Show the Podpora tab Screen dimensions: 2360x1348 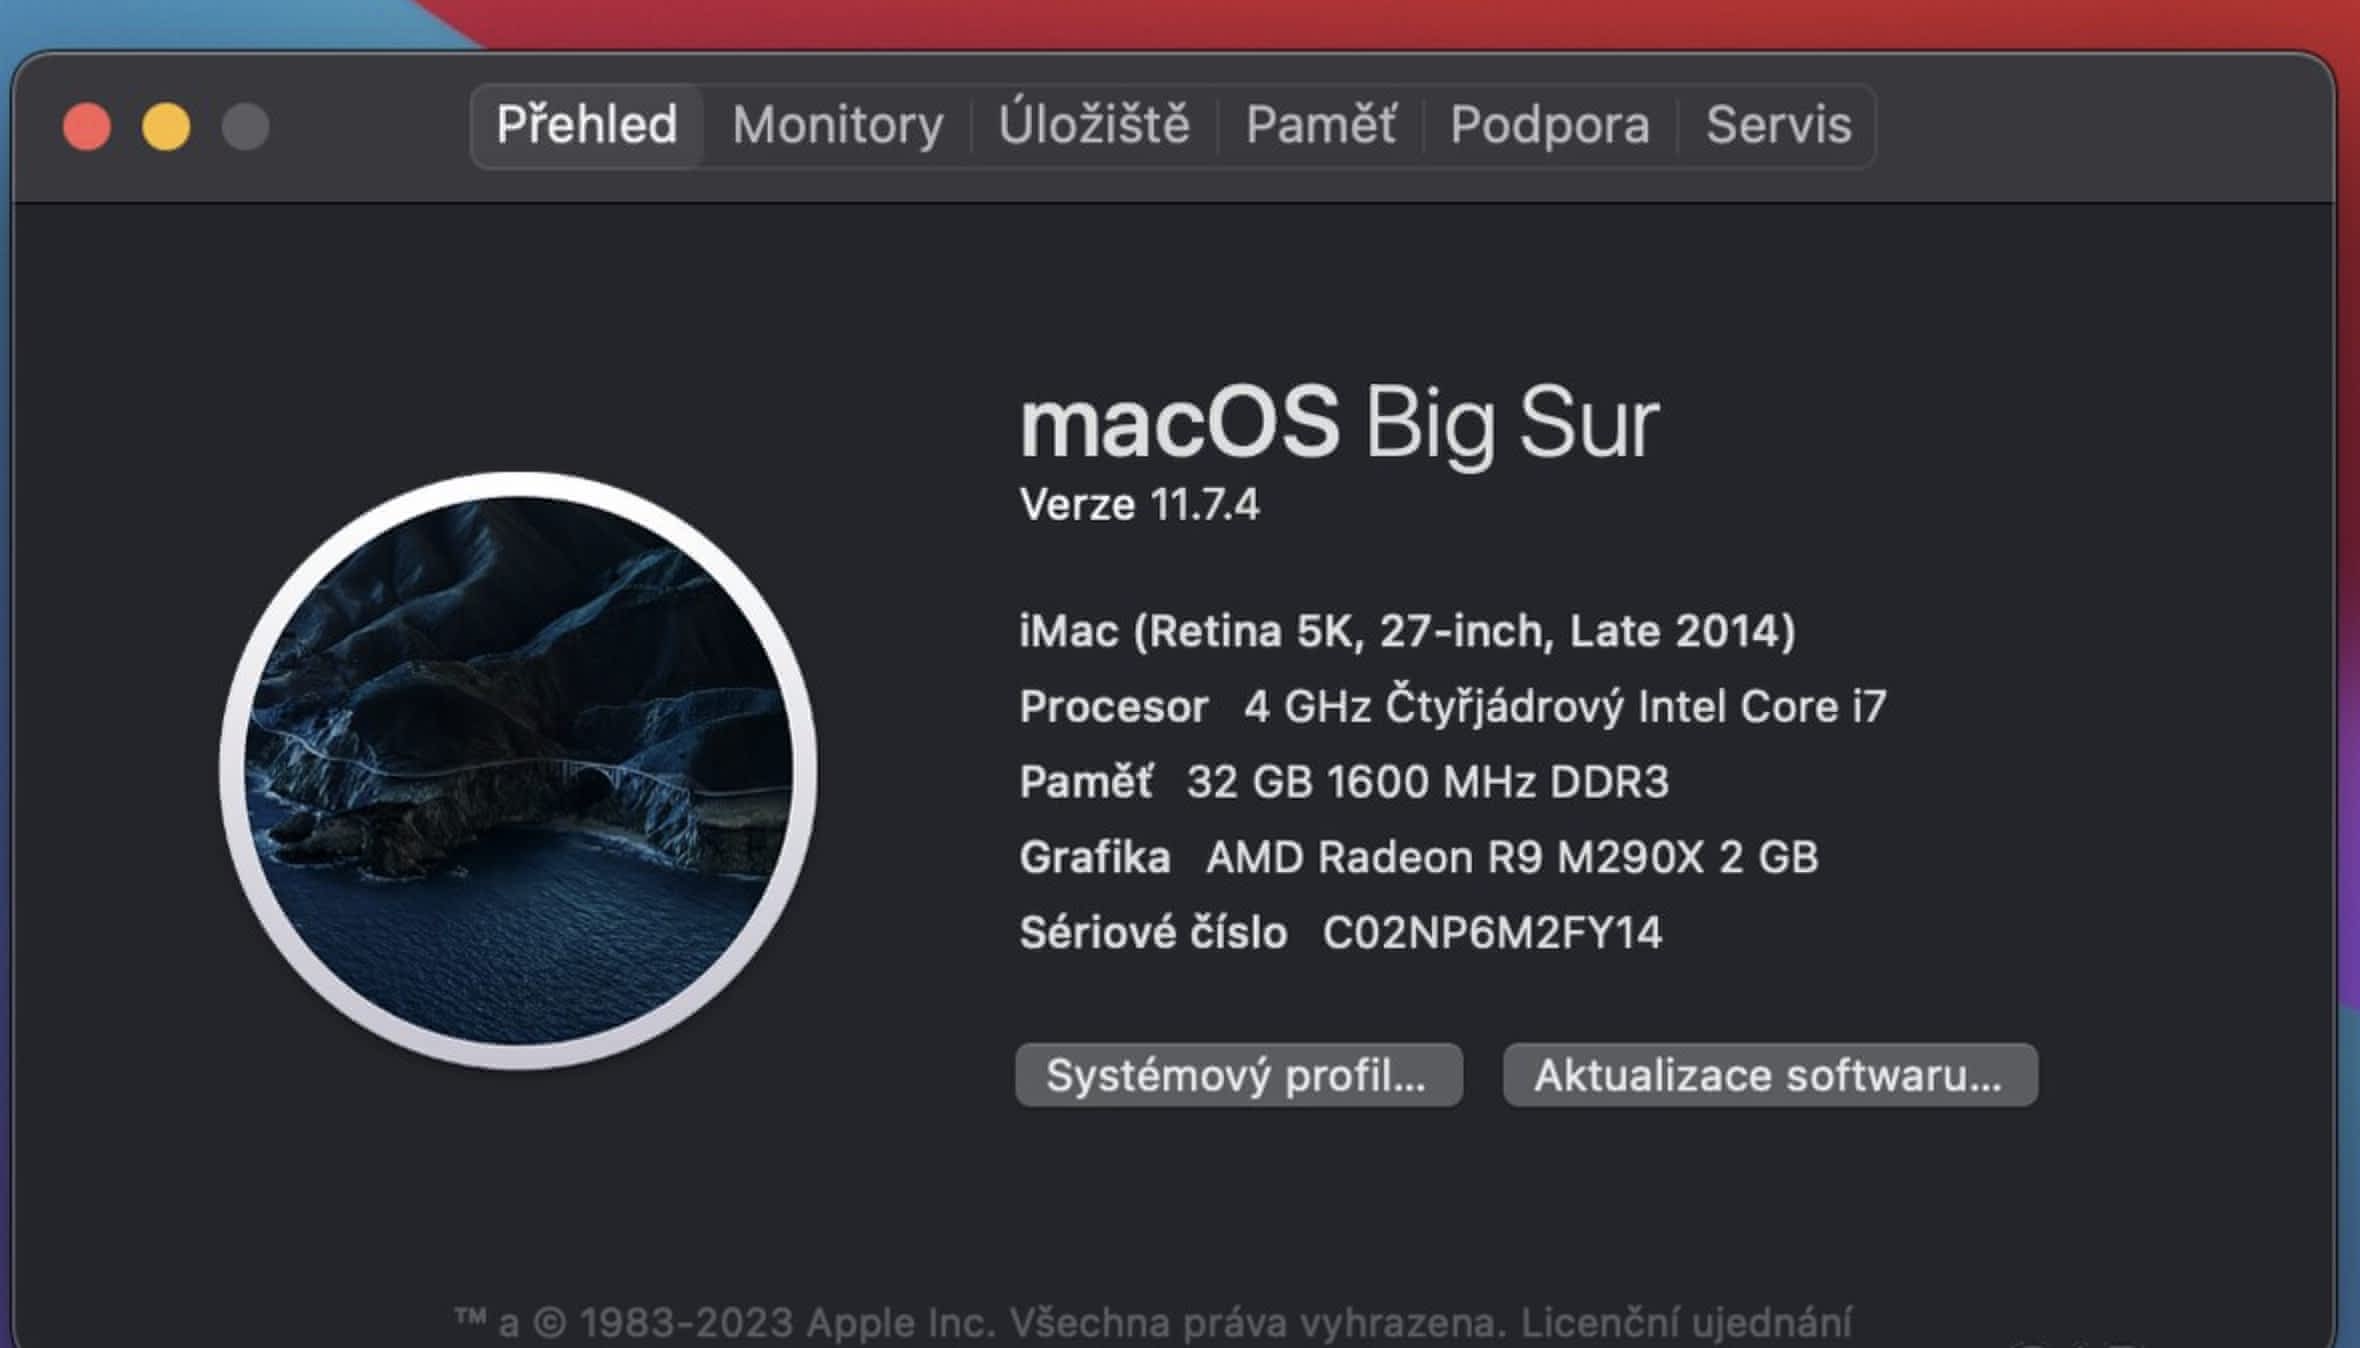1549,125
